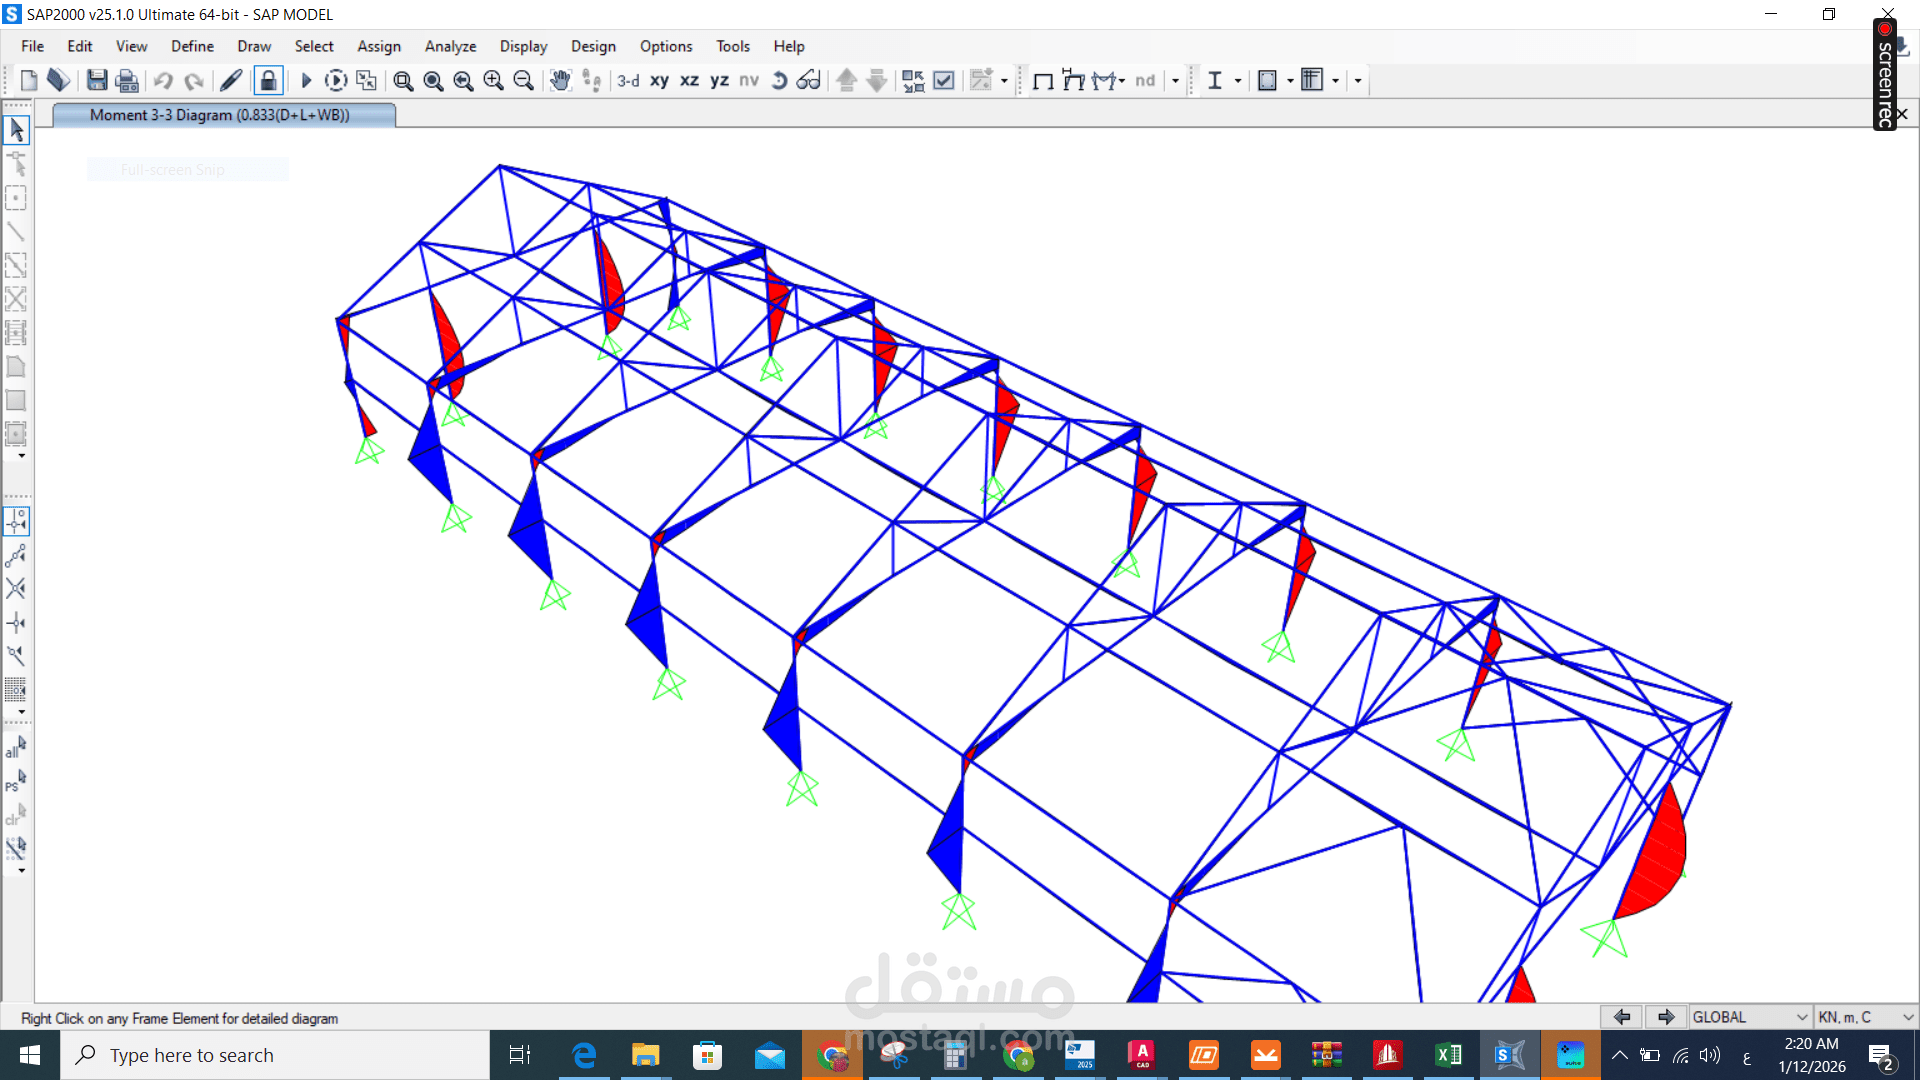1920x1080 pixels.
Task: Switch to xz plane view
Action: (689, 81)
